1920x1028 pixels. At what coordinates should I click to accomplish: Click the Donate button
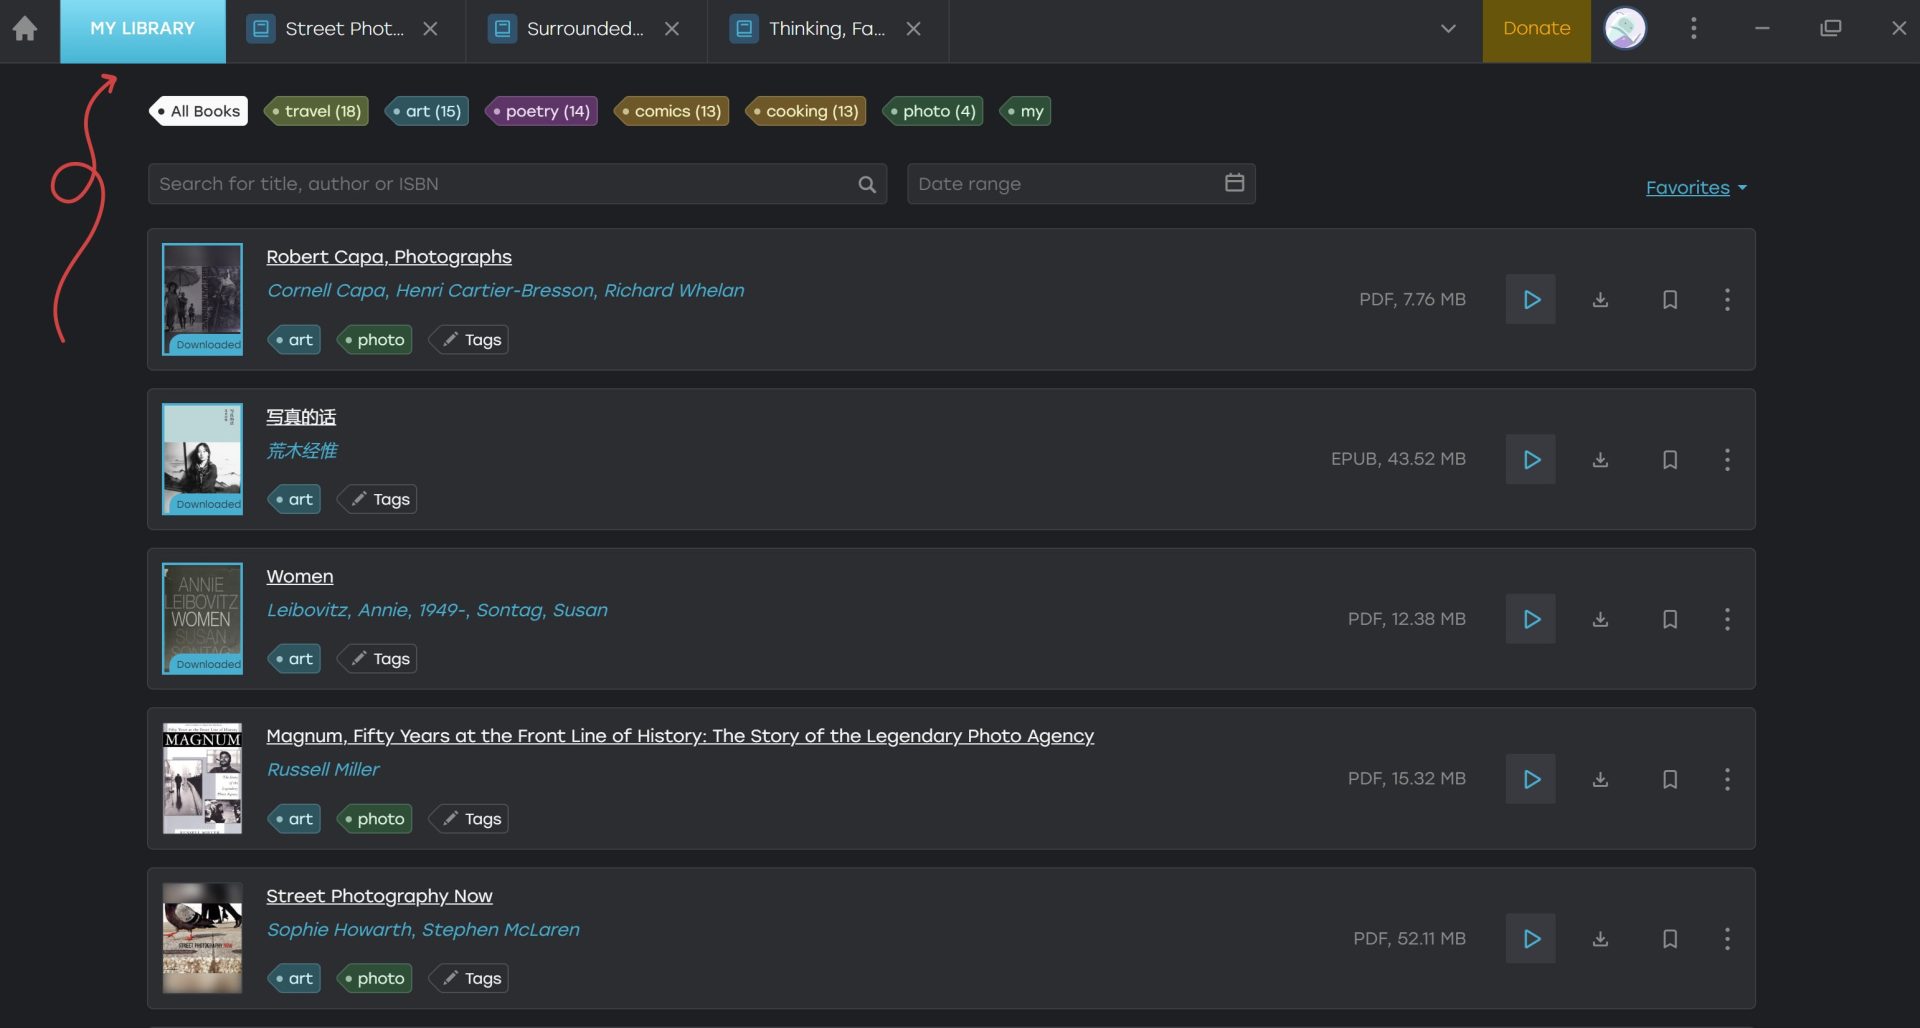(x=1536, y=29)
